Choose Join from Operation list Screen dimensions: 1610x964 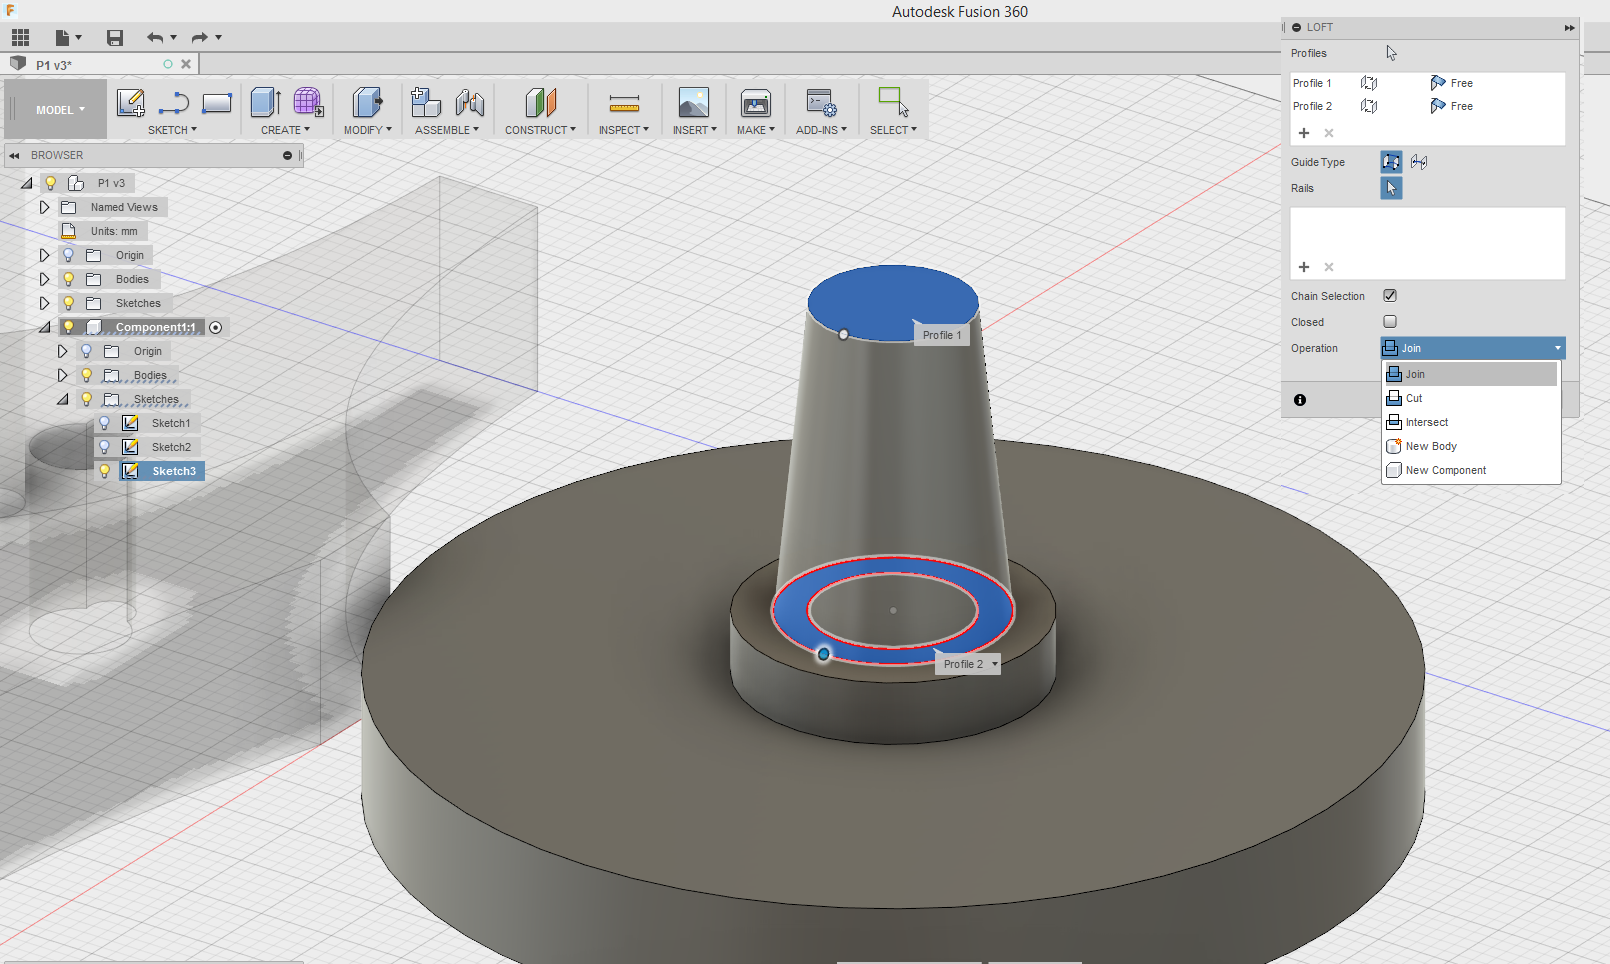(1471, 374)
